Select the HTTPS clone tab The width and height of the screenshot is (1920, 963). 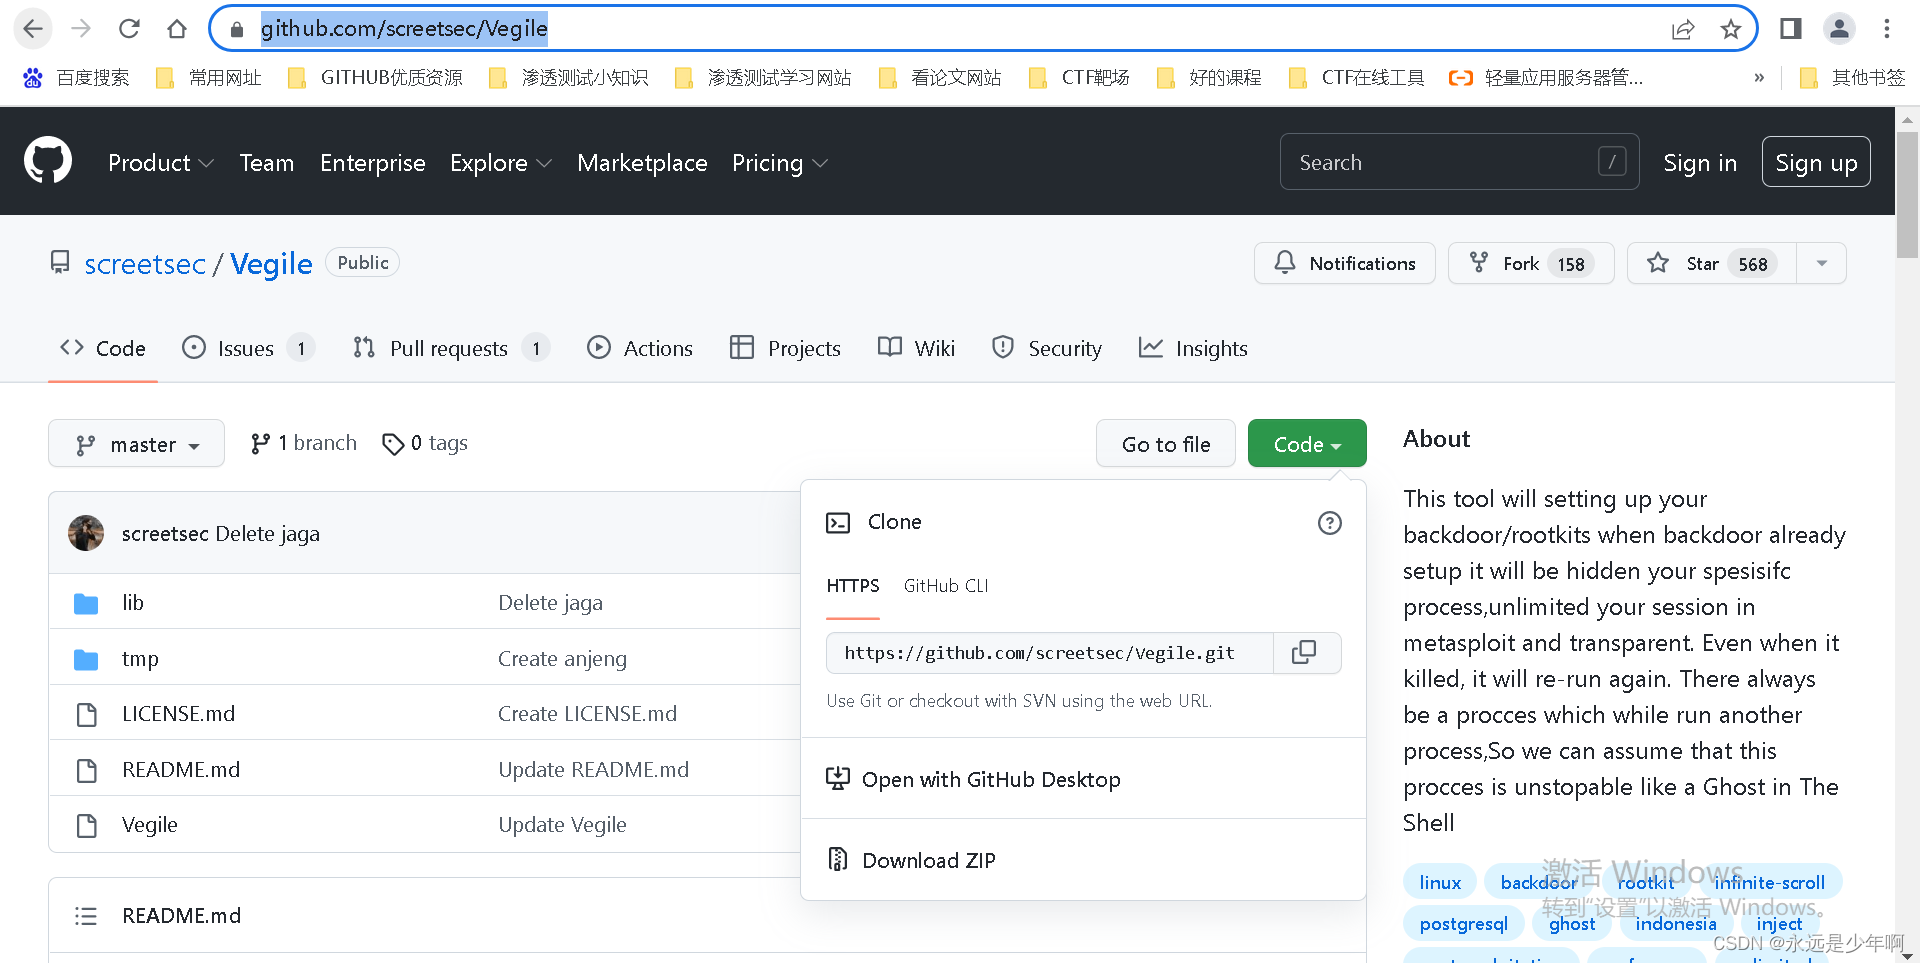click(853, 586)
